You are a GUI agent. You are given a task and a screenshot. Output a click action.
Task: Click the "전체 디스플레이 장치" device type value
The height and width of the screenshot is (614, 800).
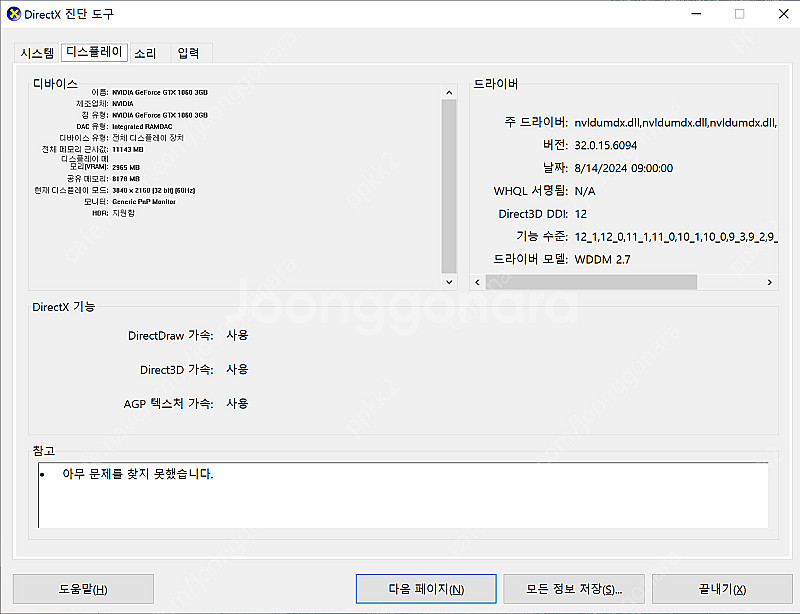tap(148, 138)
